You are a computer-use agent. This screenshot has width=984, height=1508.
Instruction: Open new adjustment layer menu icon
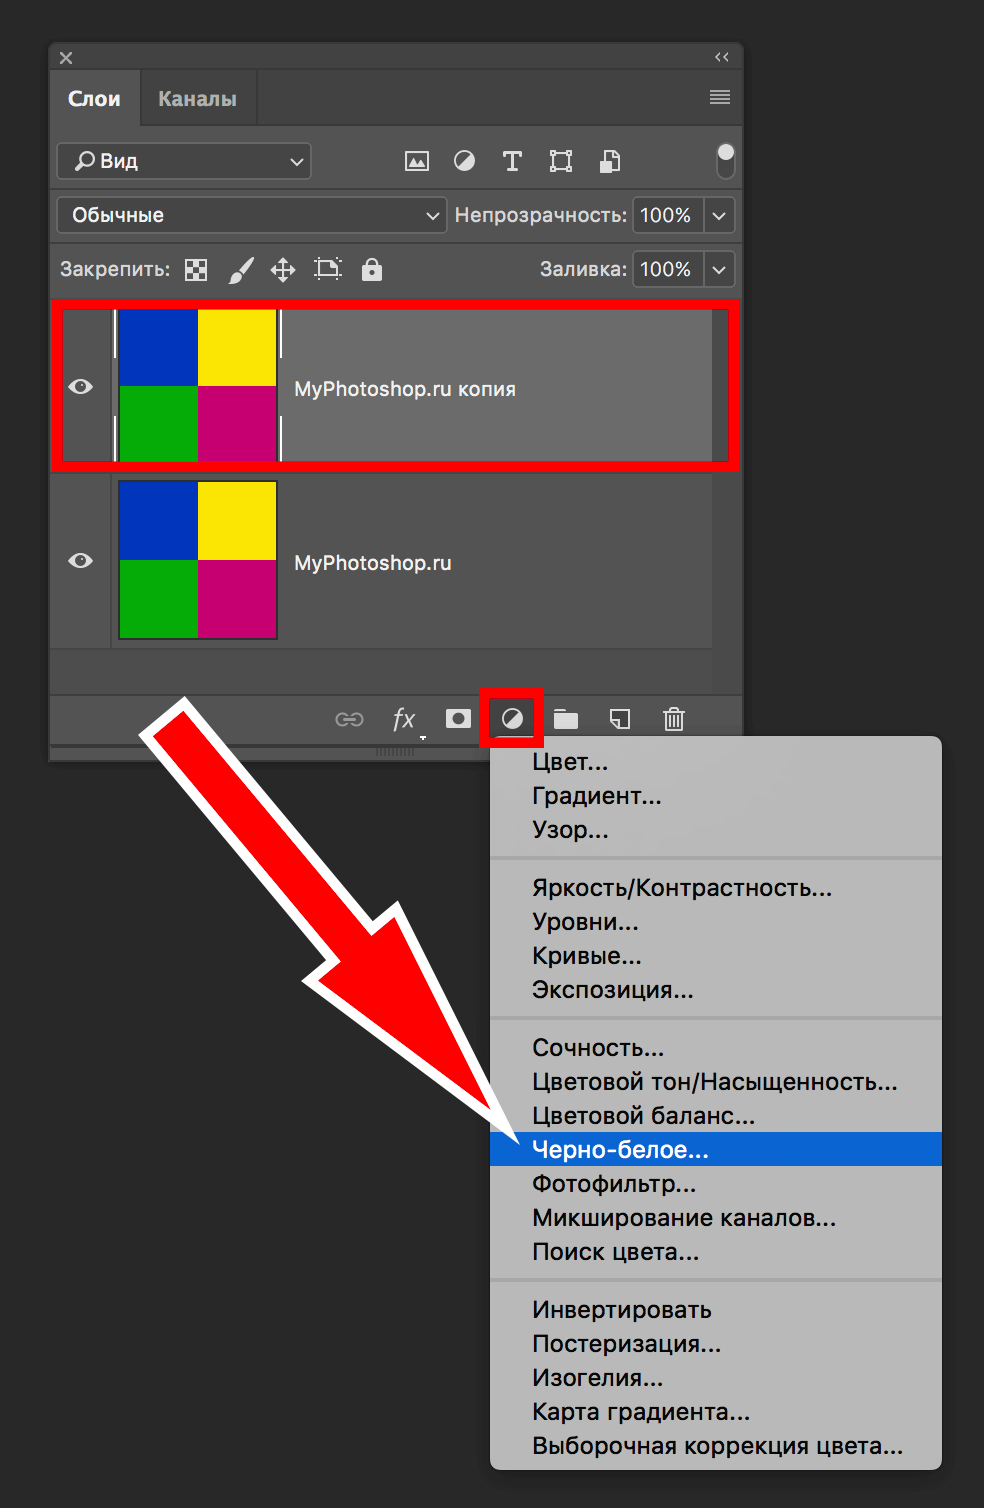tap(512, 719)
